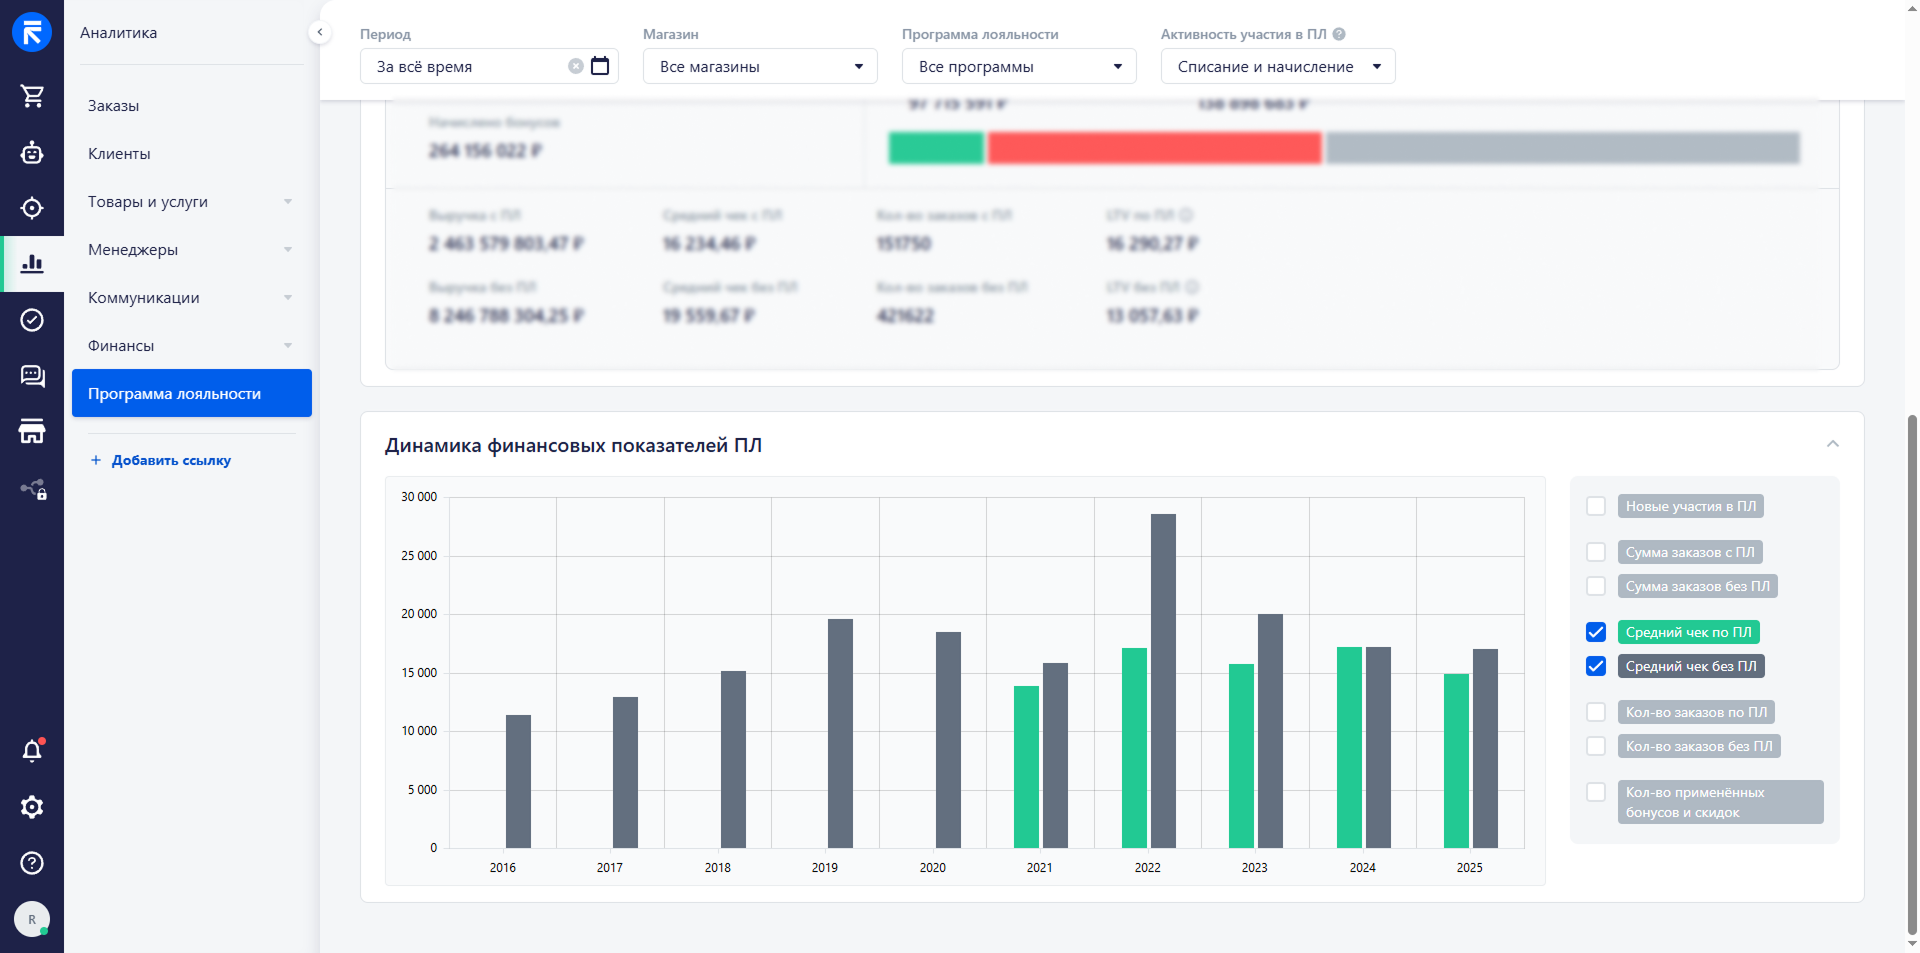This screenshot has width=1920, height=953.
Task: Click the 'Новые участия в ПЛ' label
Action: 1691,506
